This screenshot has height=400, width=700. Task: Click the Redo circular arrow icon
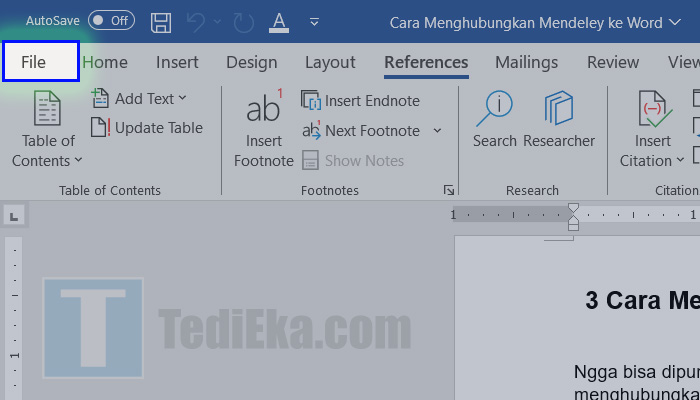tap(244, 22)
